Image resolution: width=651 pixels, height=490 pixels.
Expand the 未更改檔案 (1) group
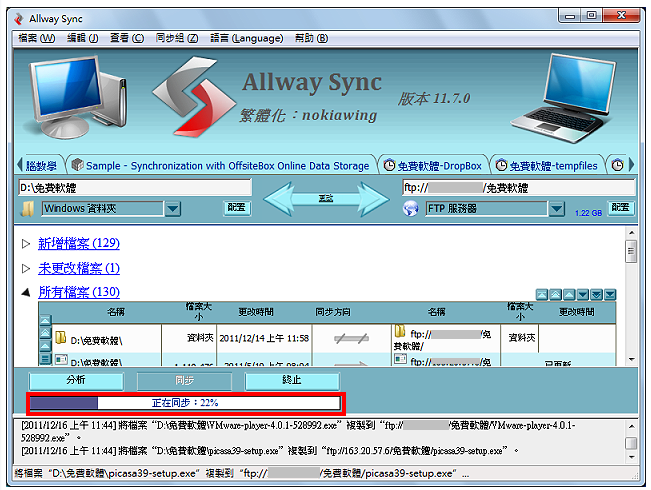[x=26, y=269]
